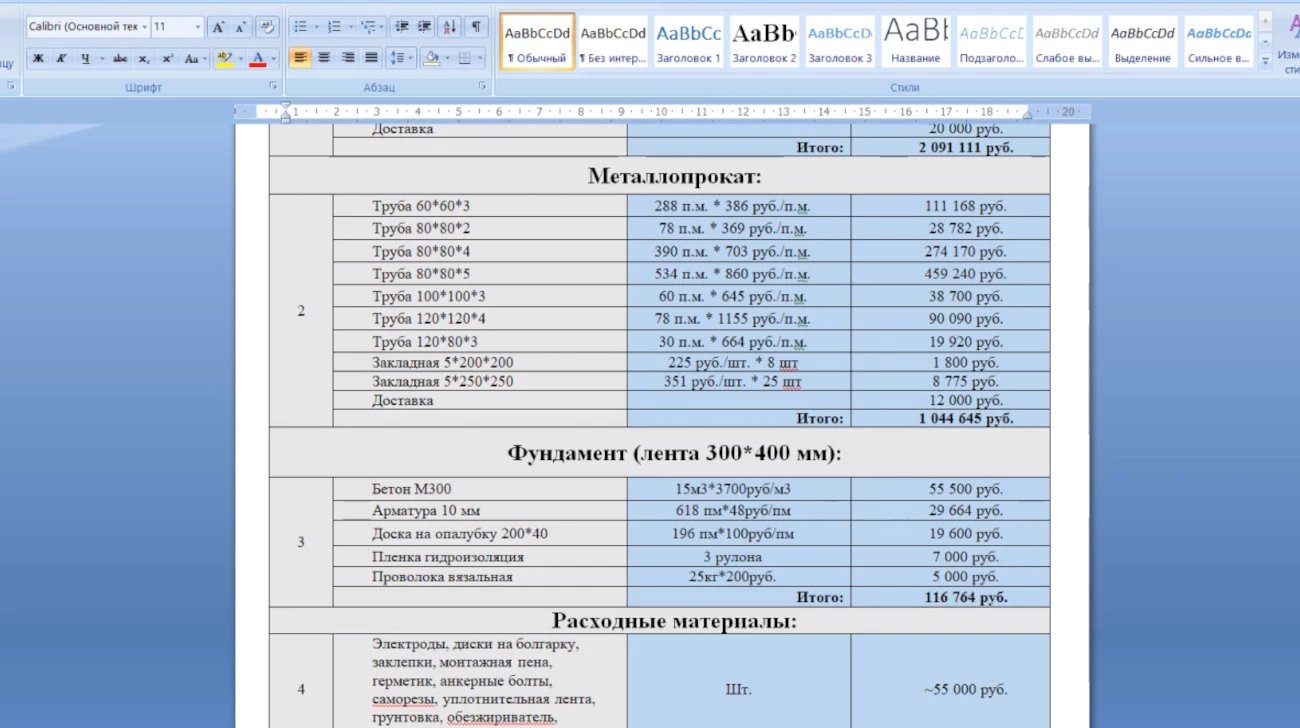
Task: Open the Calibri font name dropdown
Action: [145, 27]
